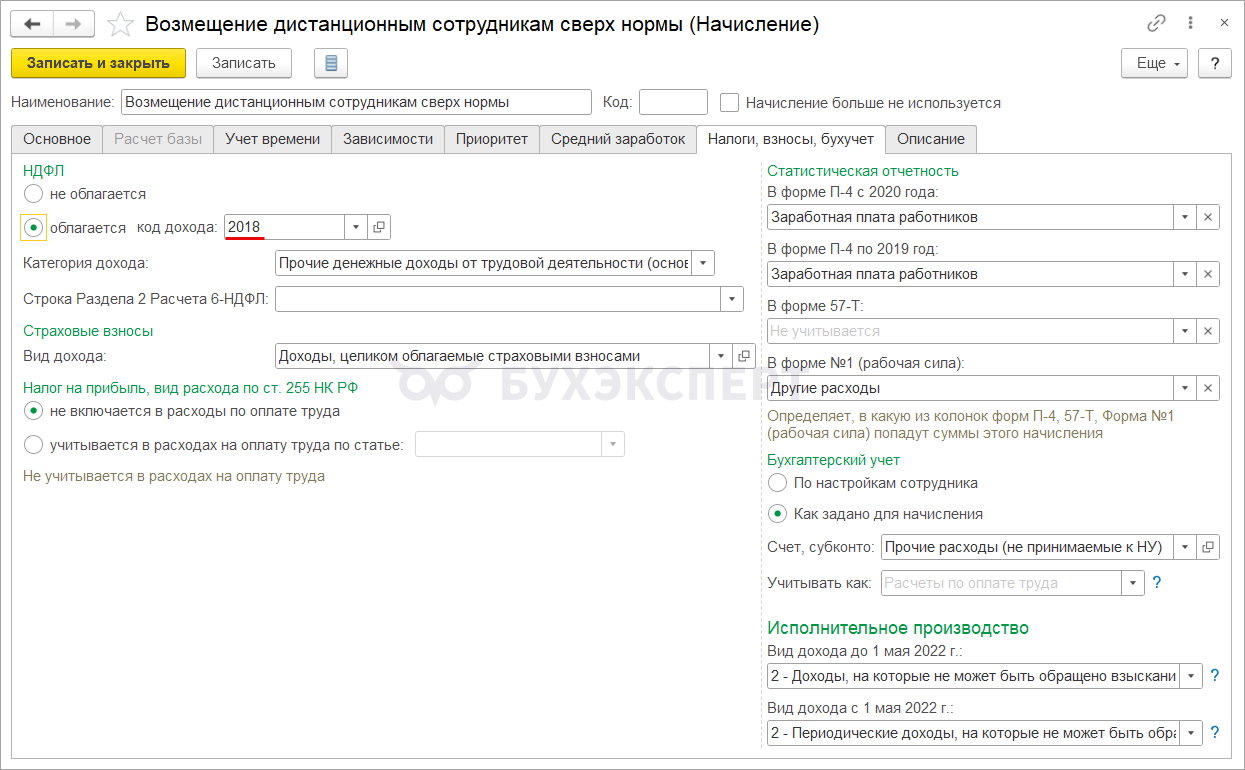Image resolution: width=1245 pixels, height=770 pixels.
Task: Switch to the Приоритет tab
Action: (491, 139)
